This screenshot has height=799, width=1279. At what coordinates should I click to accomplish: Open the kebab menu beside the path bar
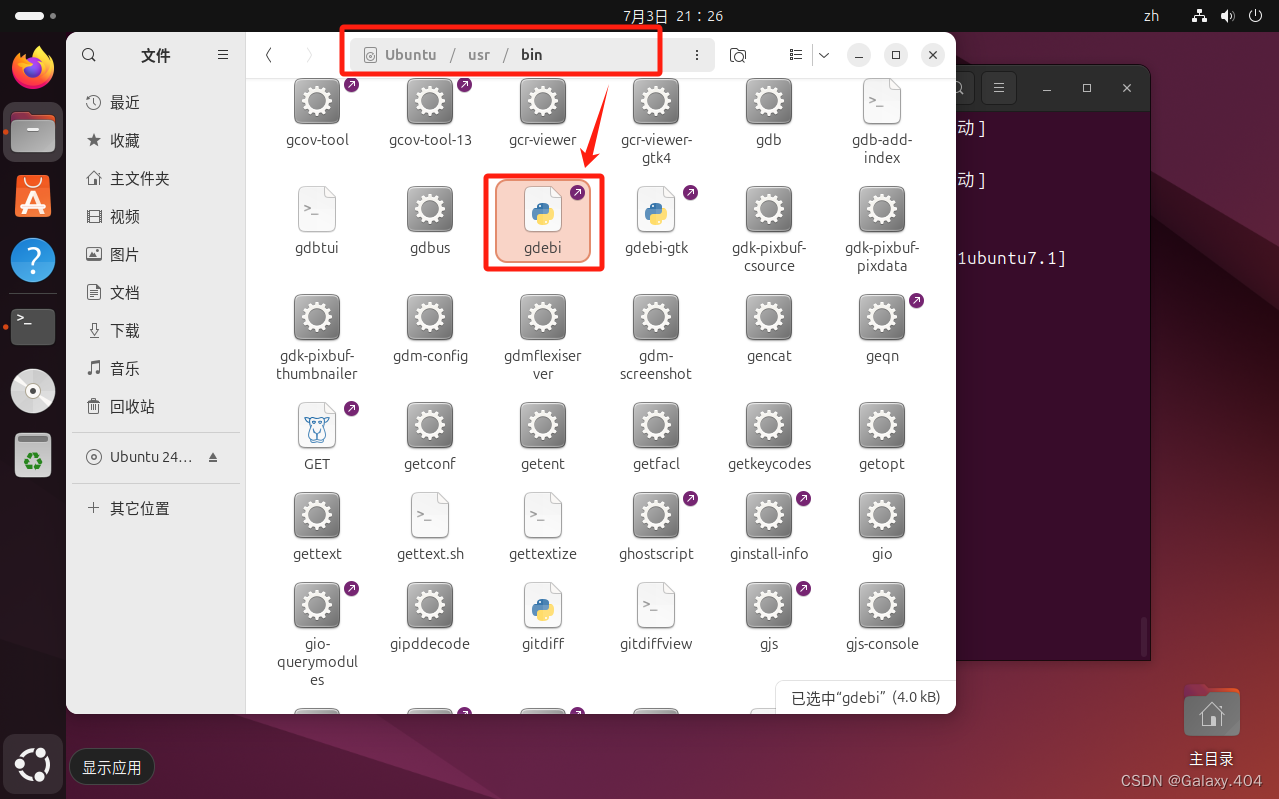(697, 55)
